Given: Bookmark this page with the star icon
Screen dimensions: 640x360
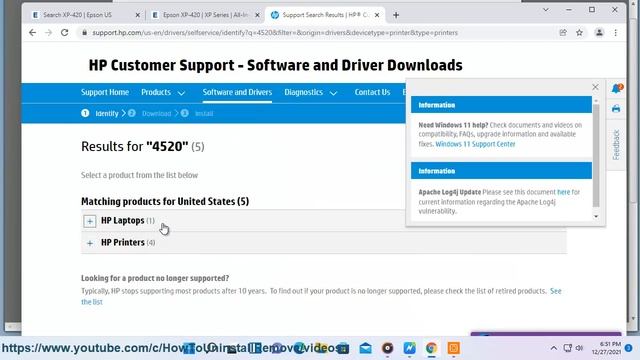Looking at the screenshot, I should 579,33.
